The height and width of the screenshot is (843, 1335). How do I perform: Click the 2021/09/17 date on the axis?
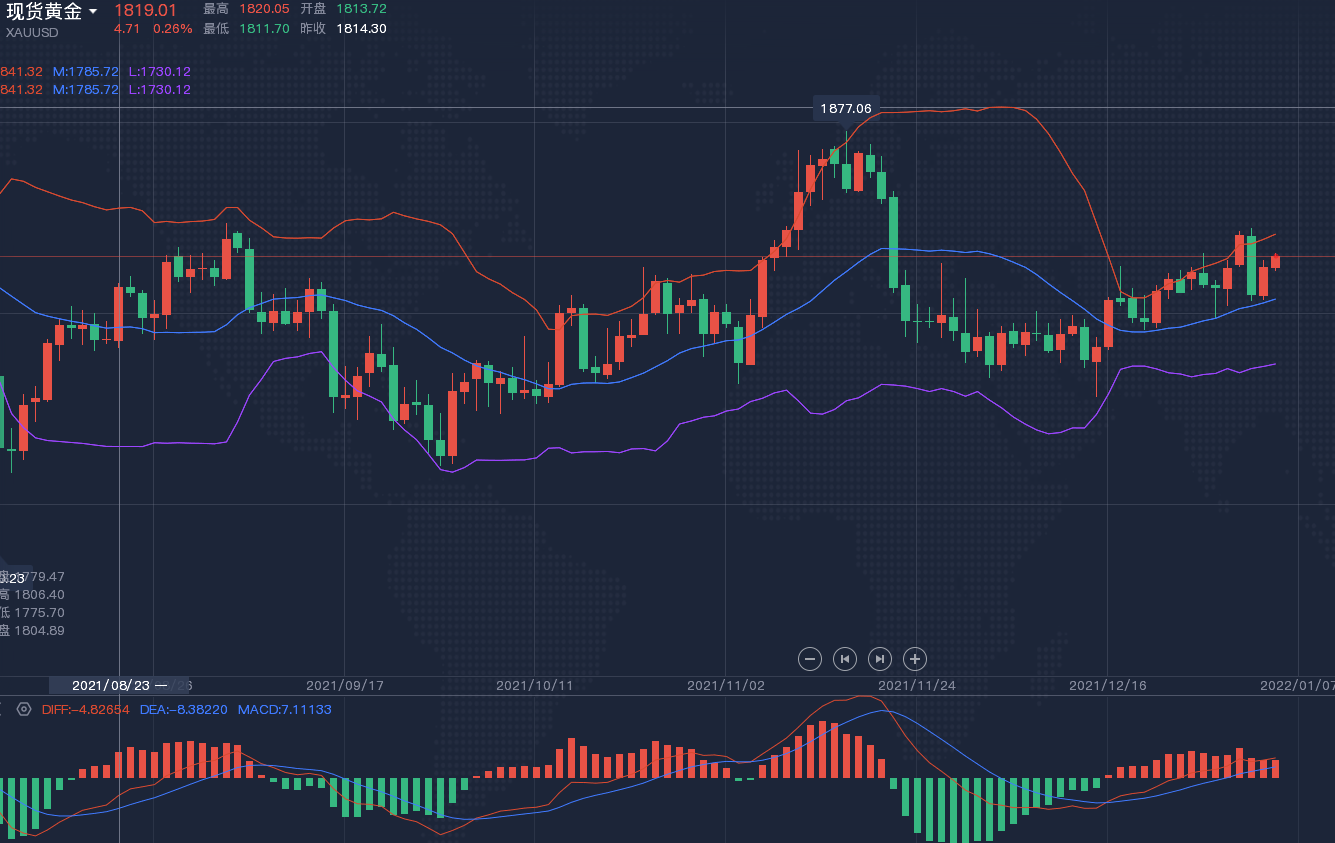point(345,686)
